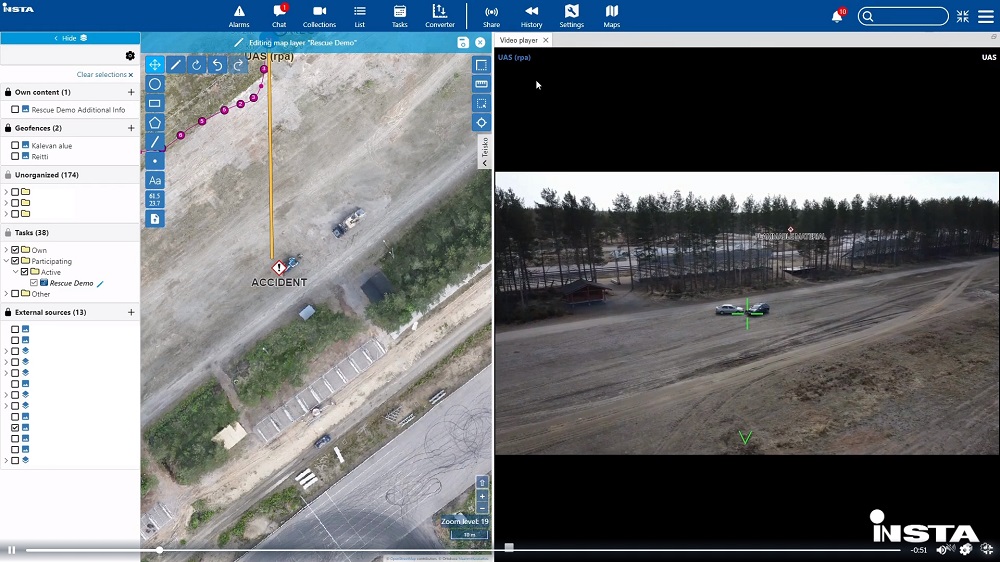
Task: Choose the text label Aa tool
Action: pos(155,180)
